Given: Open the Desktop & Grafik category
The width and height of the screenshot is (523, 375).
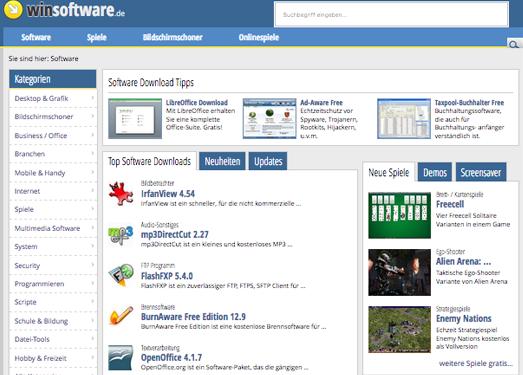Looking at the screenshot, I should [x=41, y=98].
